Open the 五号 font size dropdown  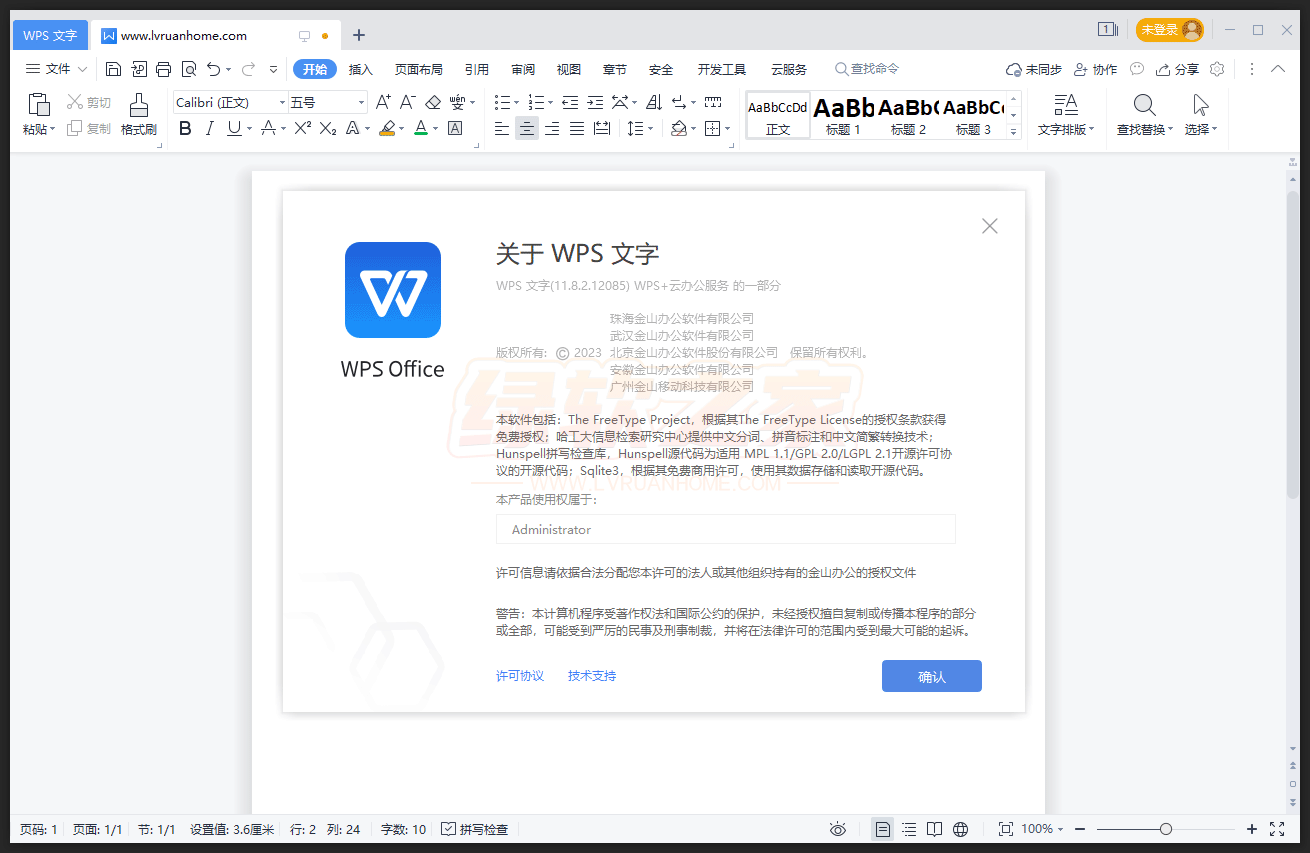coord(361,102)
